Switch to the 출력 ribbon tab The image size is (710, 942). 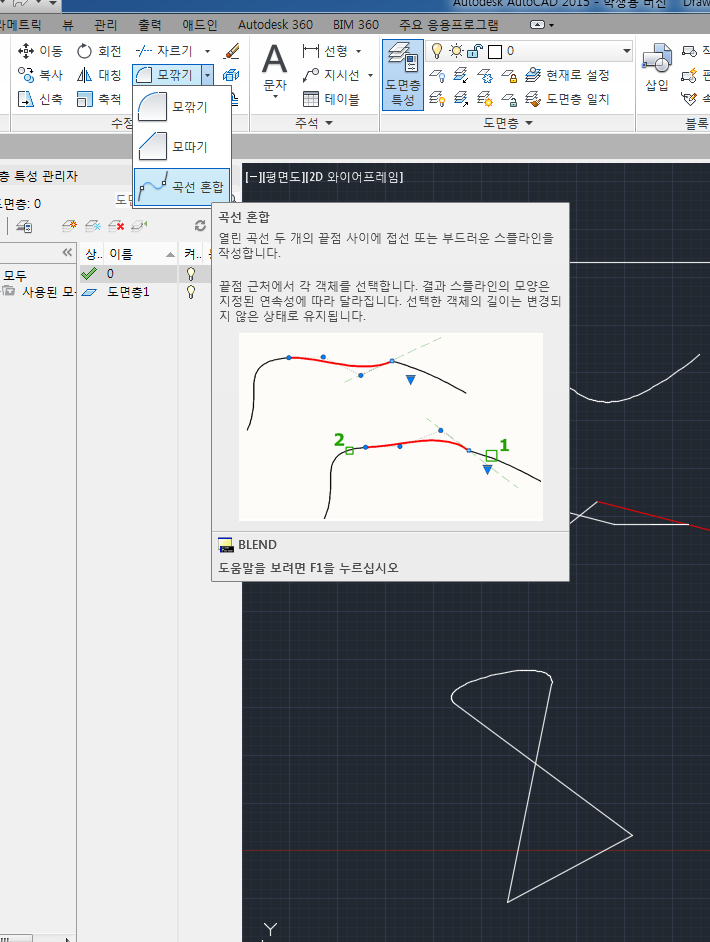150,25
